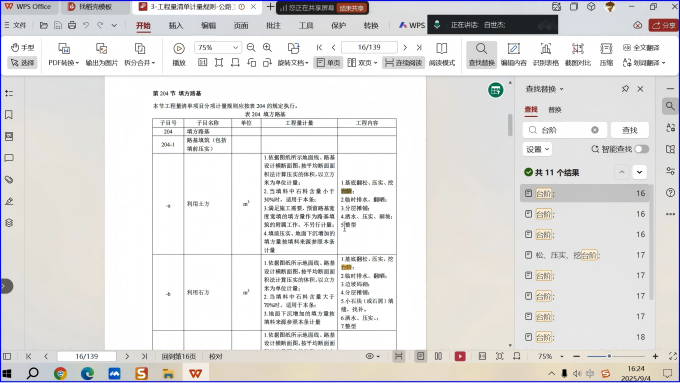Toggle the 智能查找 smart search switch
The height and width of the screenshot is (383, 680).
click(x=641, y=149)
